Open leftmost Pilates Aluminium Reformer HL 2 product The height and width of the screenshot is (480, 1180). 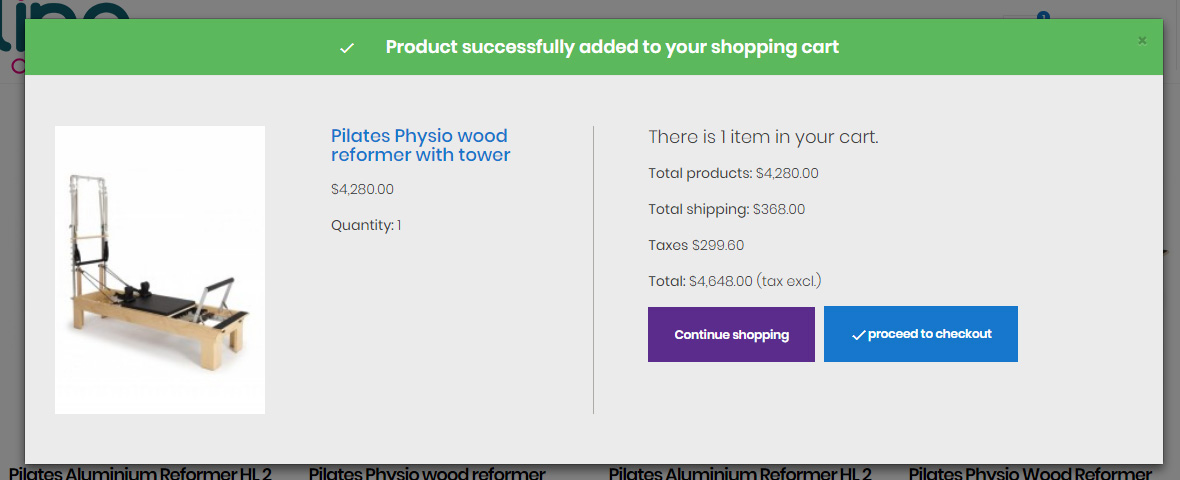[140, 473]
